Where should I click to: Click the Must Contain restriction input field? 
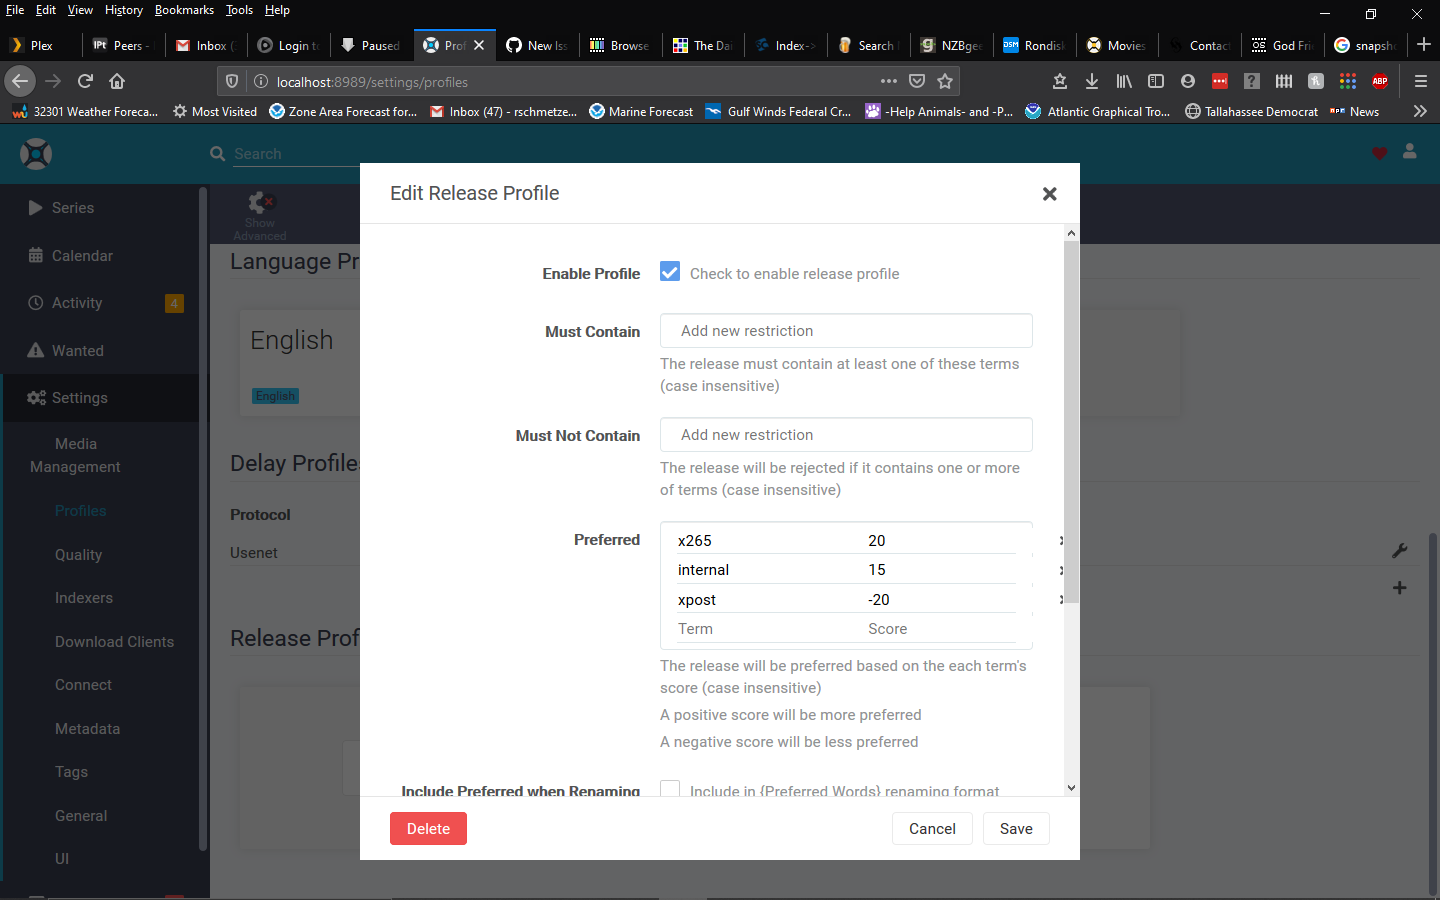(x=845, y=330)
